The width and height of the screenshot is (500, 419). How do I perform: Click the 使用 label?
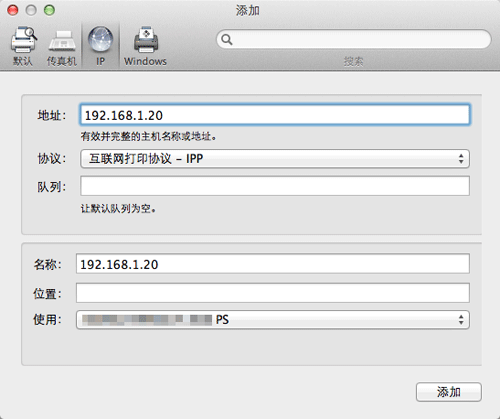[47, 320]
